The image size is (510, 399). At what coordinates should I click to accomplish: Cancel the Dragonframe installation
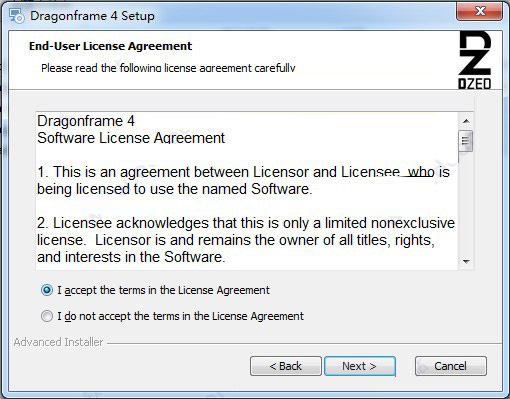[451, 366]
